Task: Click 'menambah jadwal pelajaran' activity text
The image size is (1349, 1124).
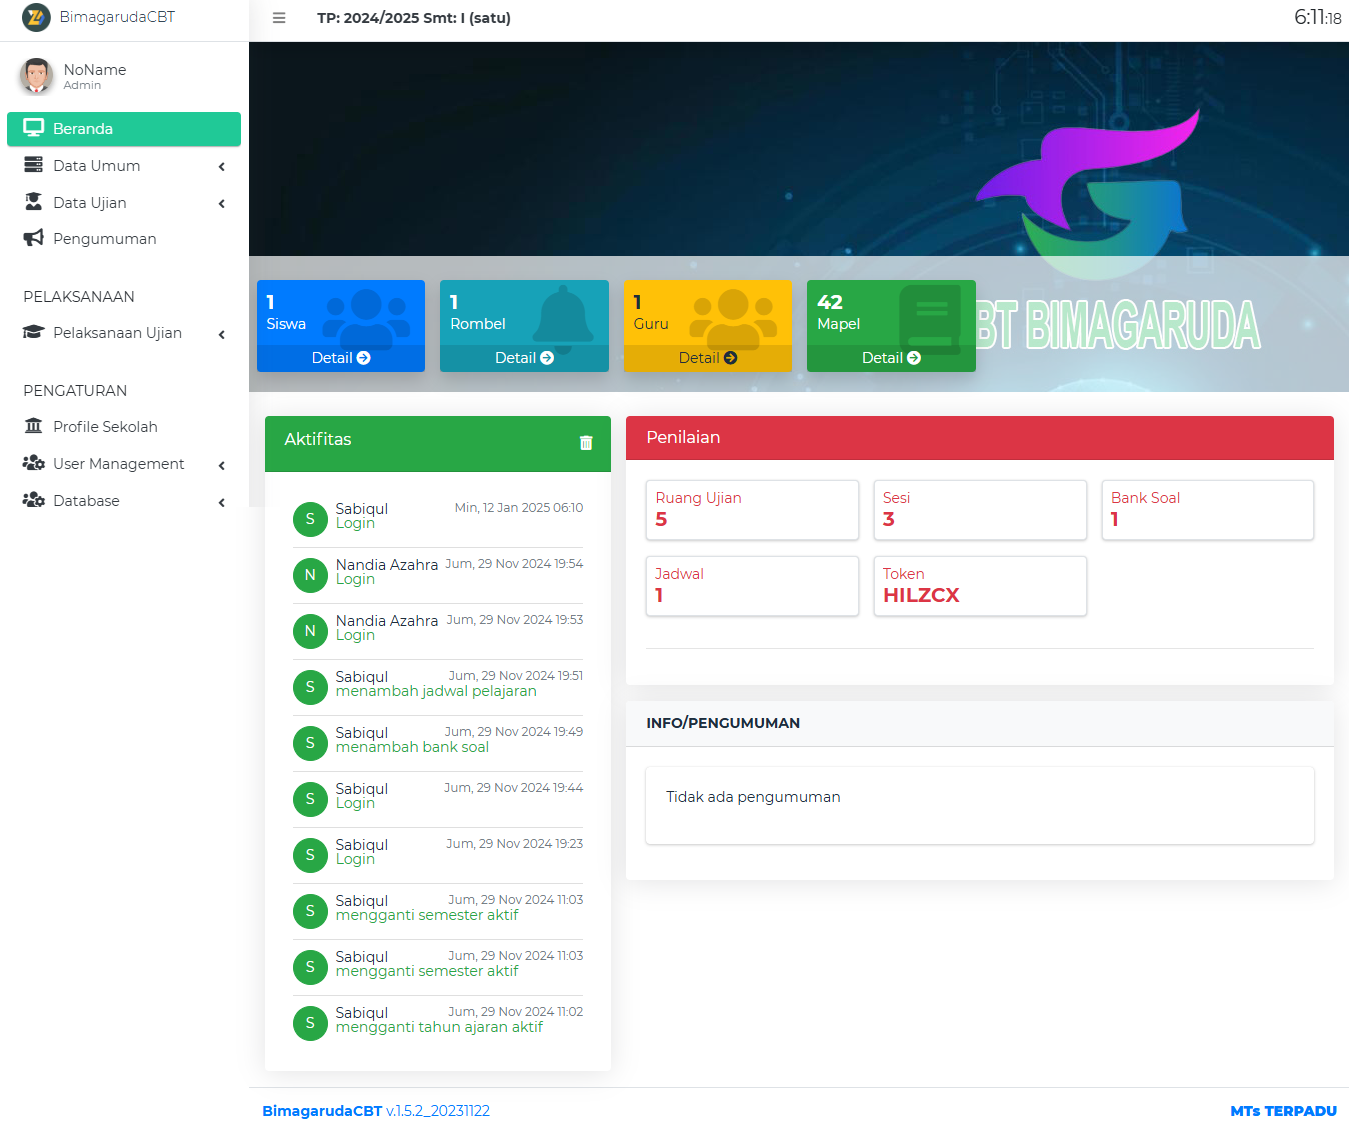Action: point(436,692)
